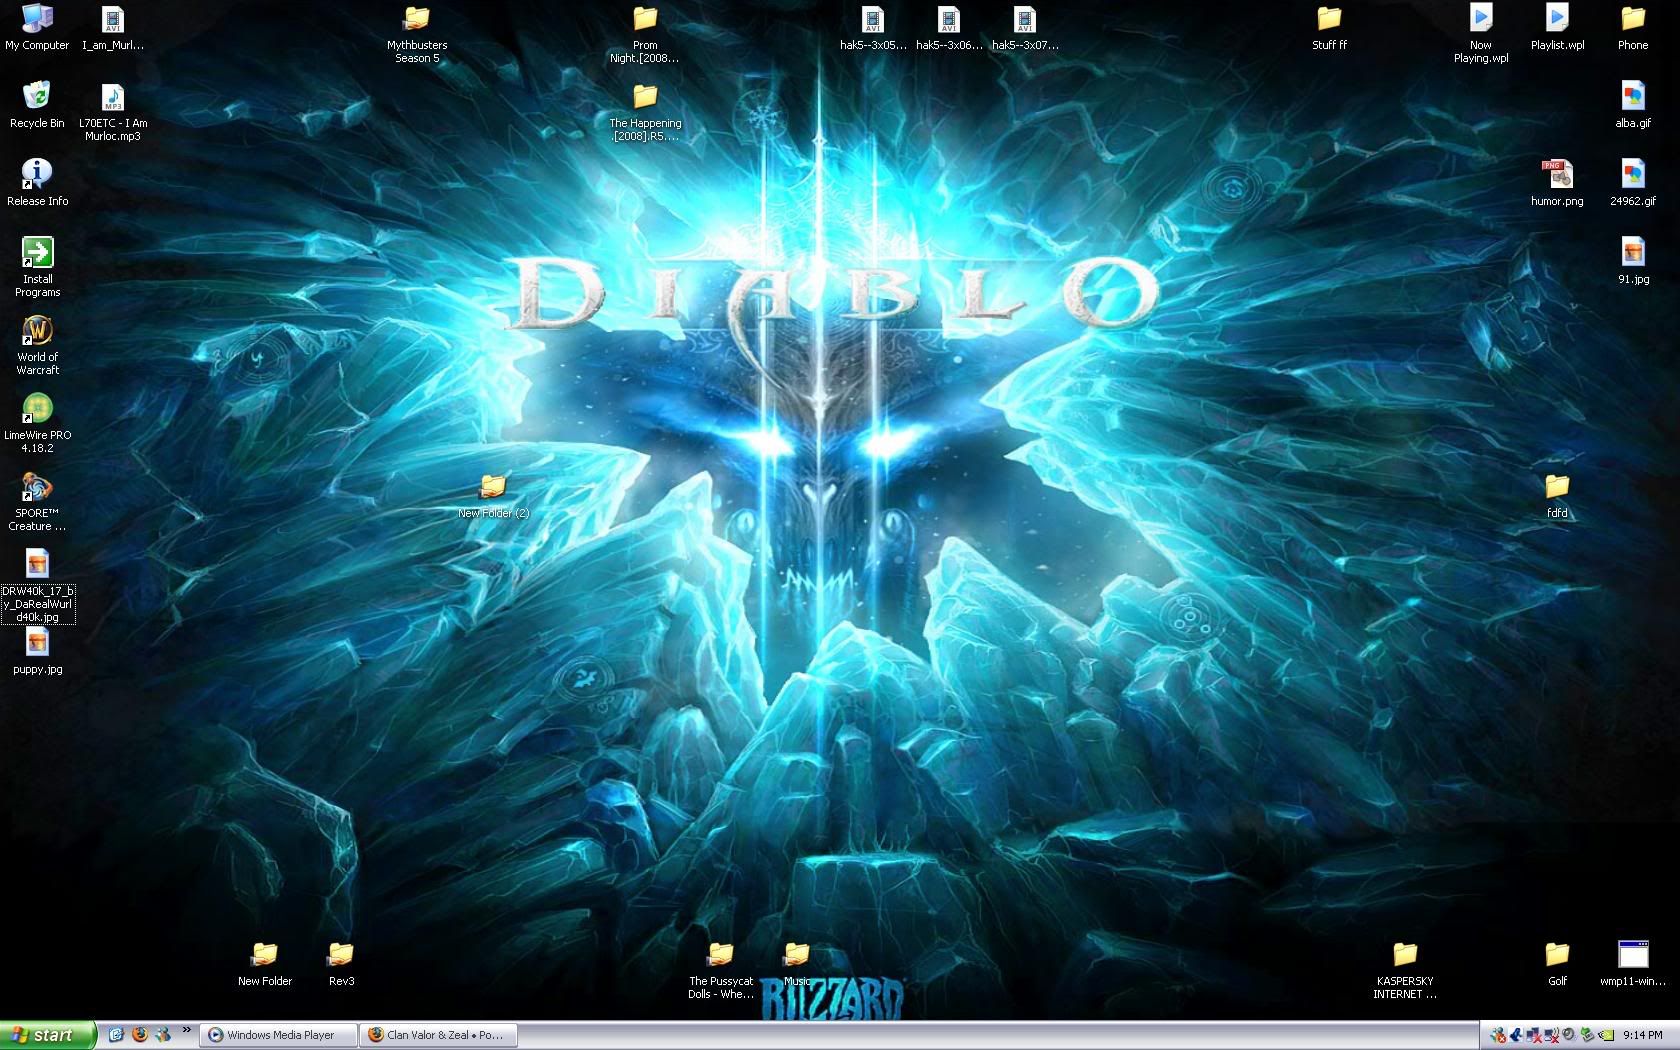This screenshot has height=1050, width=1680.
Task: Open the NVIDIA settings tray icon
Action: coord(1605,1035)
